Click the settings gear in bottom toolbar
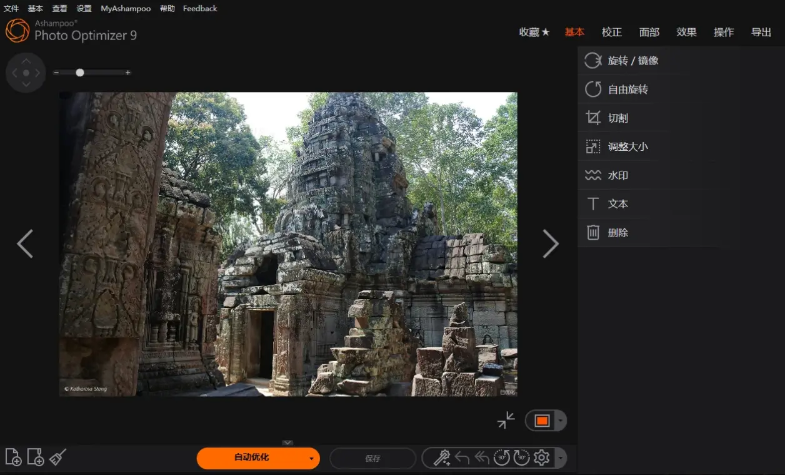785x476 pixels. pyautogui.click(x=542, y=458)
